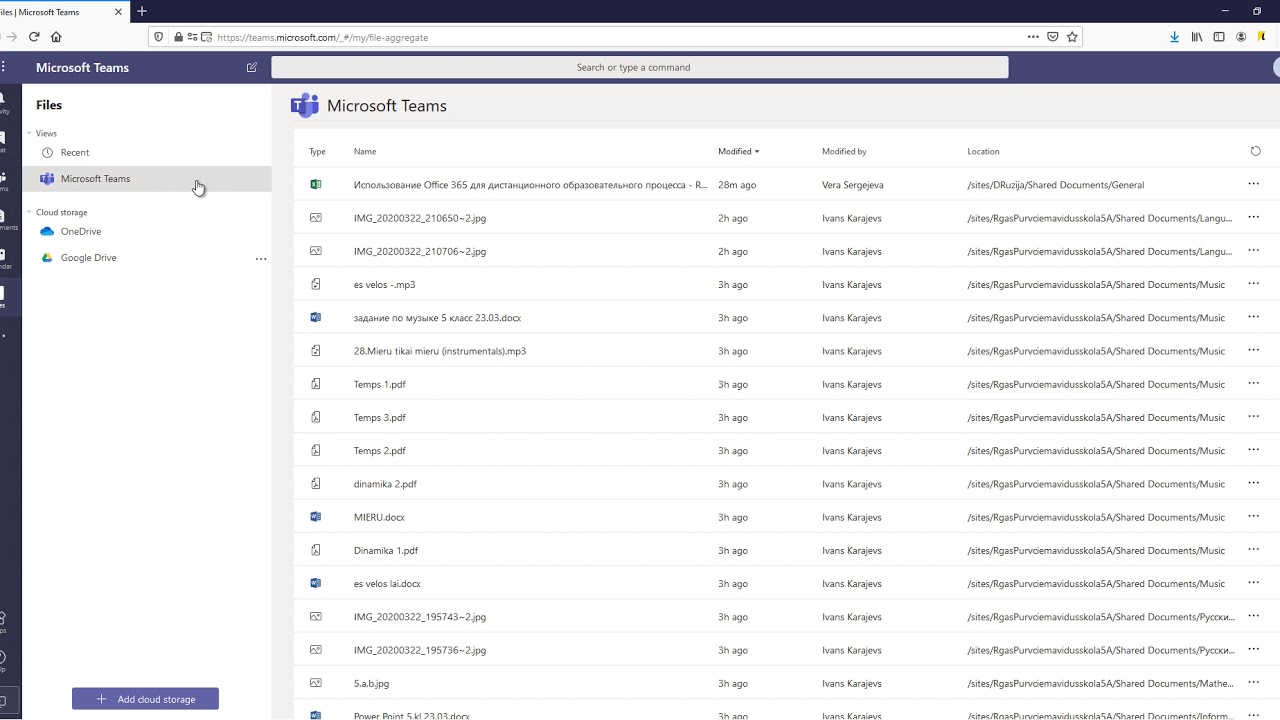Open file IMG_20200322_195743~2.jpg

point(419,617)
